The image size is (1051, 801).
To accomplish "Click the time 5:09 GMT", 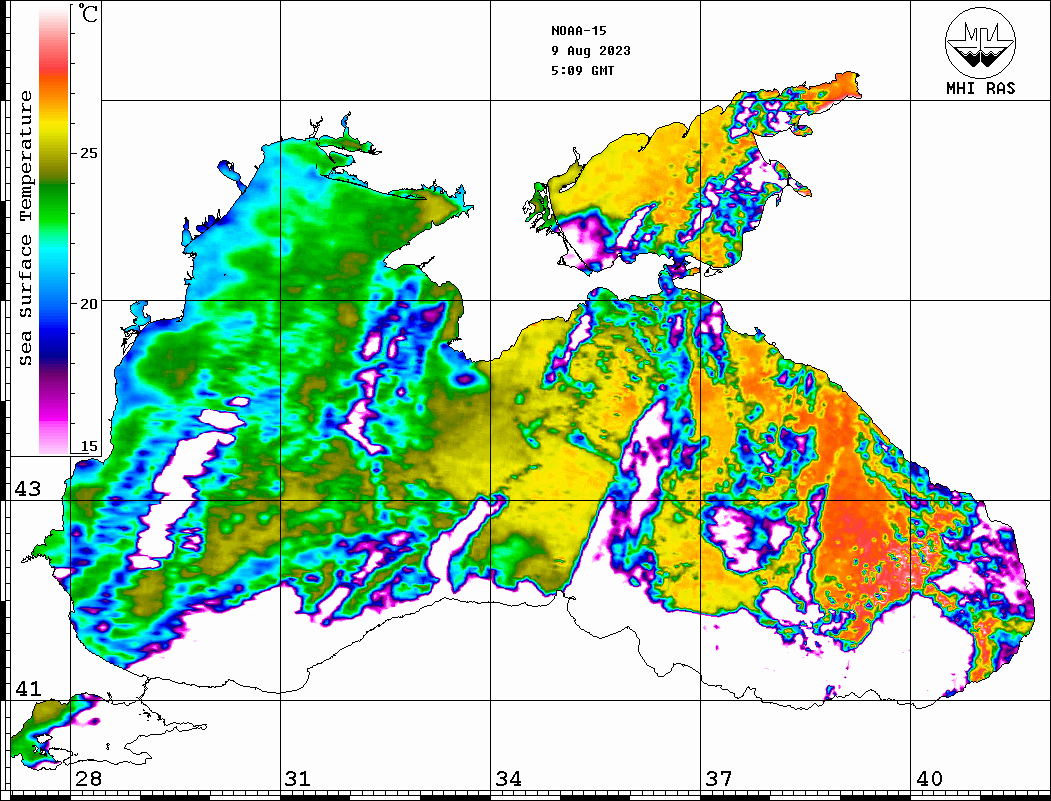I will (x=582, y=70).
